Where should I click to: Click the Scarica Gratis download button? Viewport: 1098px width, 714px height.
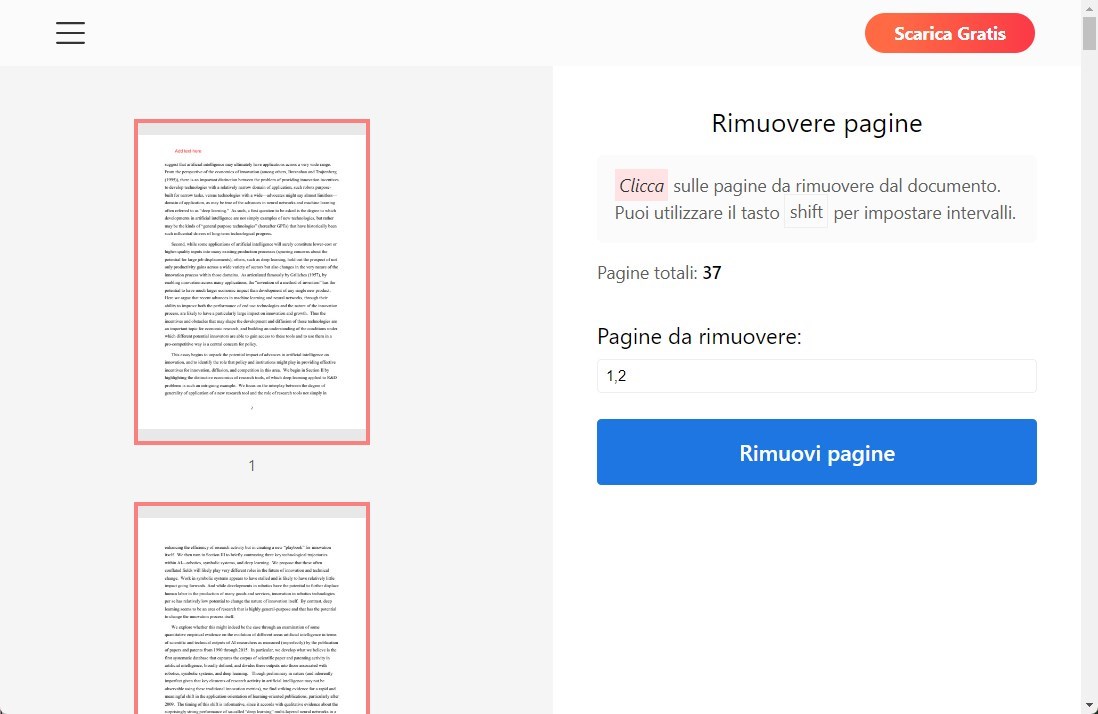949,32
